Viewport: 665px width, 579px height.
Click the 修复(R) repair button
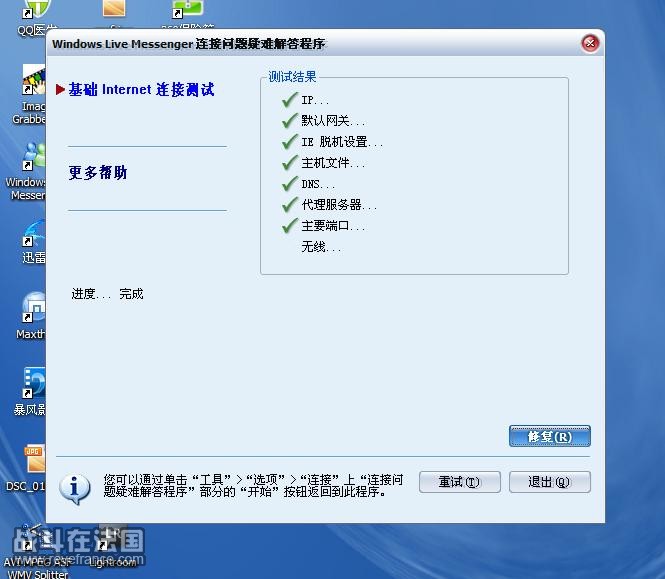[550, 436]
